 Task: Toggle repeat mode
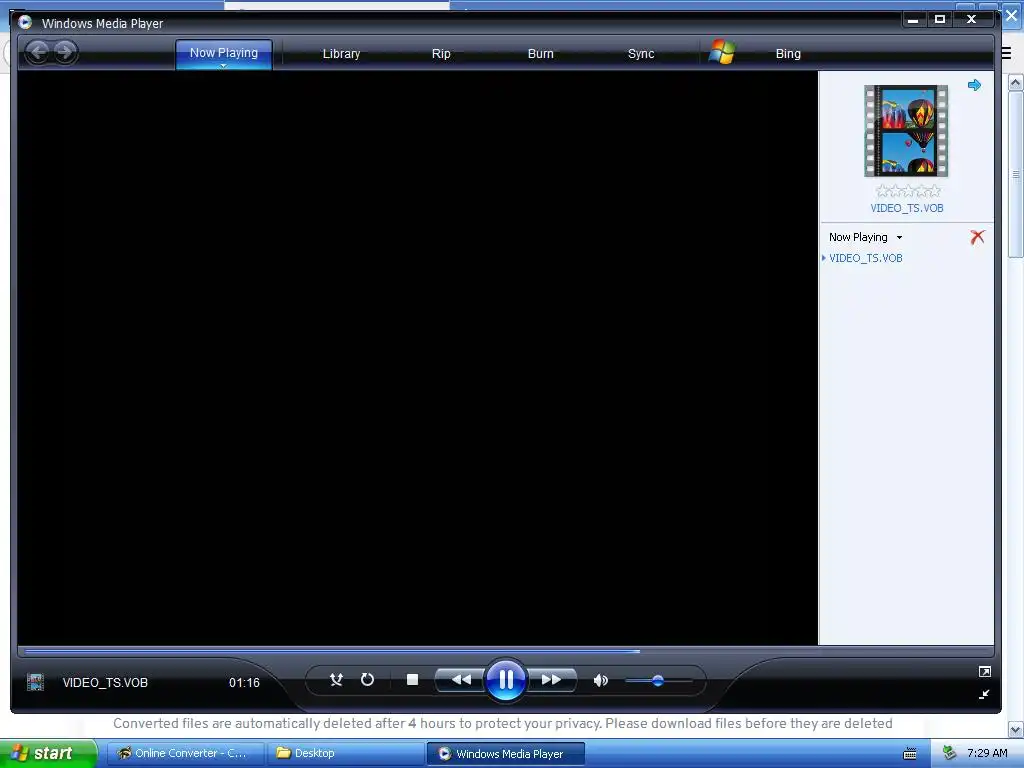click(x=367, y=680)
